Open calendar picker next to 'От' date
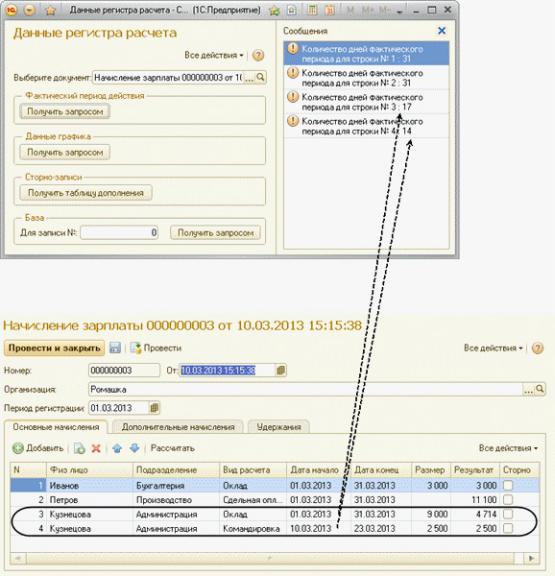Viewport: 555px width, 576px height. click(281, 370)
